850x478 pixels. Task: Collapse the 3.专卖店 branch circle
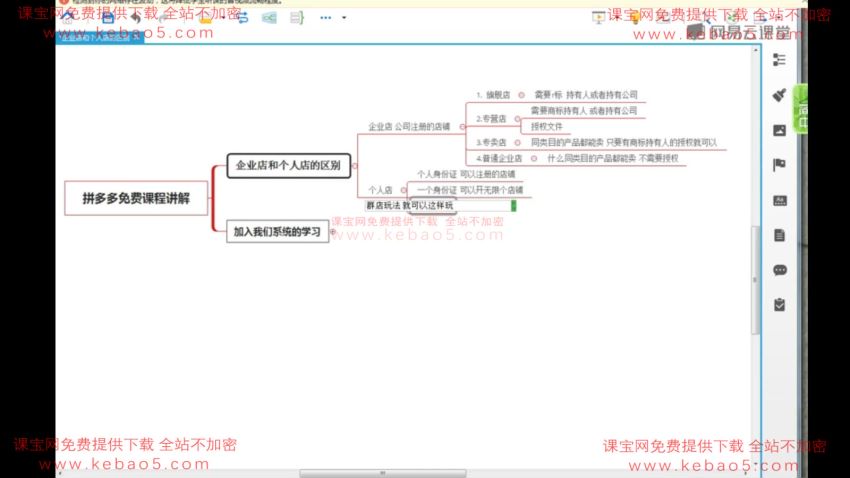(517, 143)
